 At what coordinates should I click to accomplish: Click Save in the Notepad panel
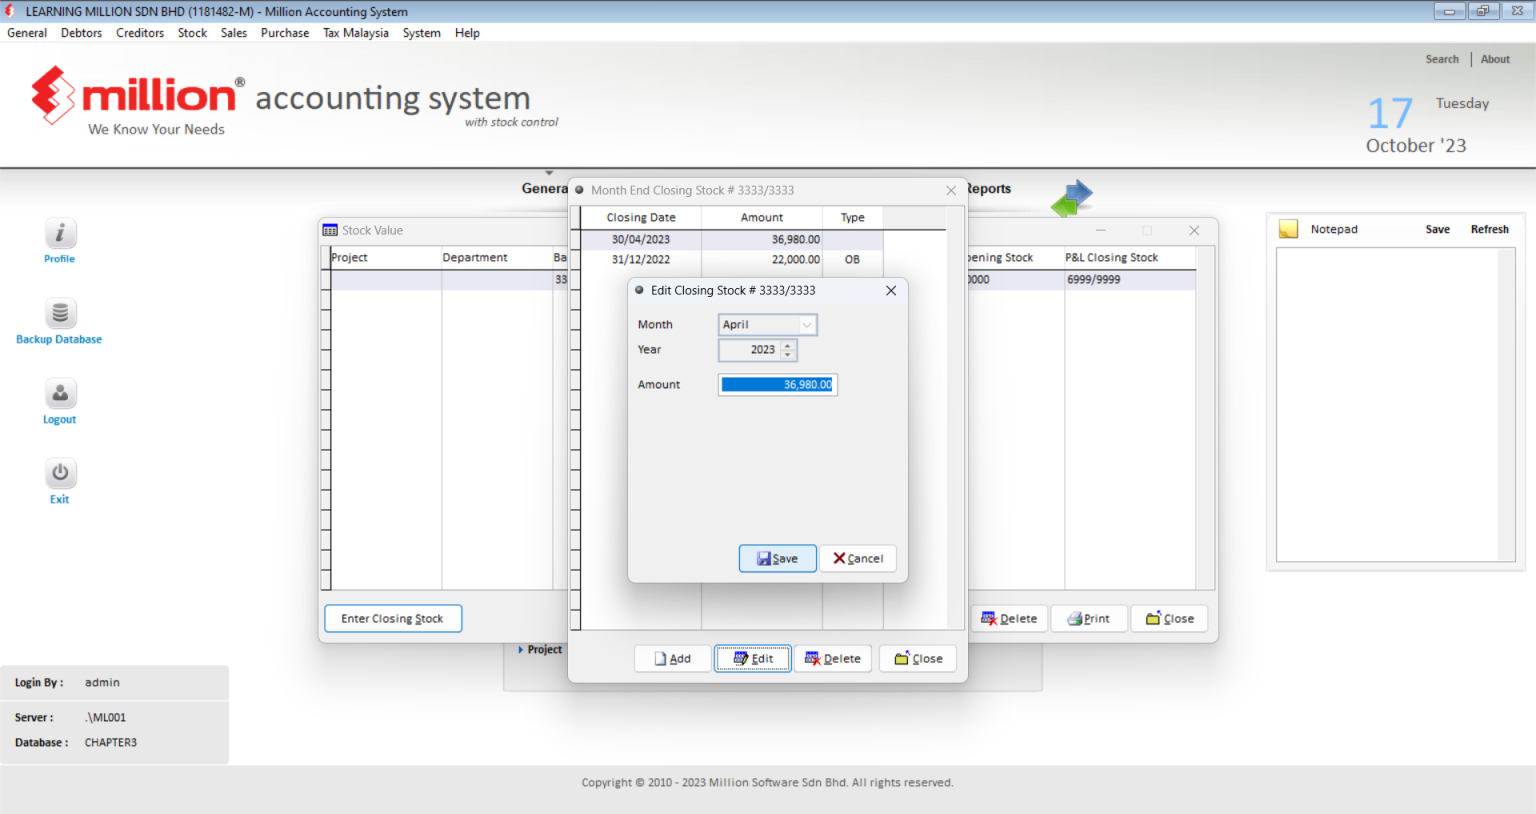click(x=1438, y=229)
